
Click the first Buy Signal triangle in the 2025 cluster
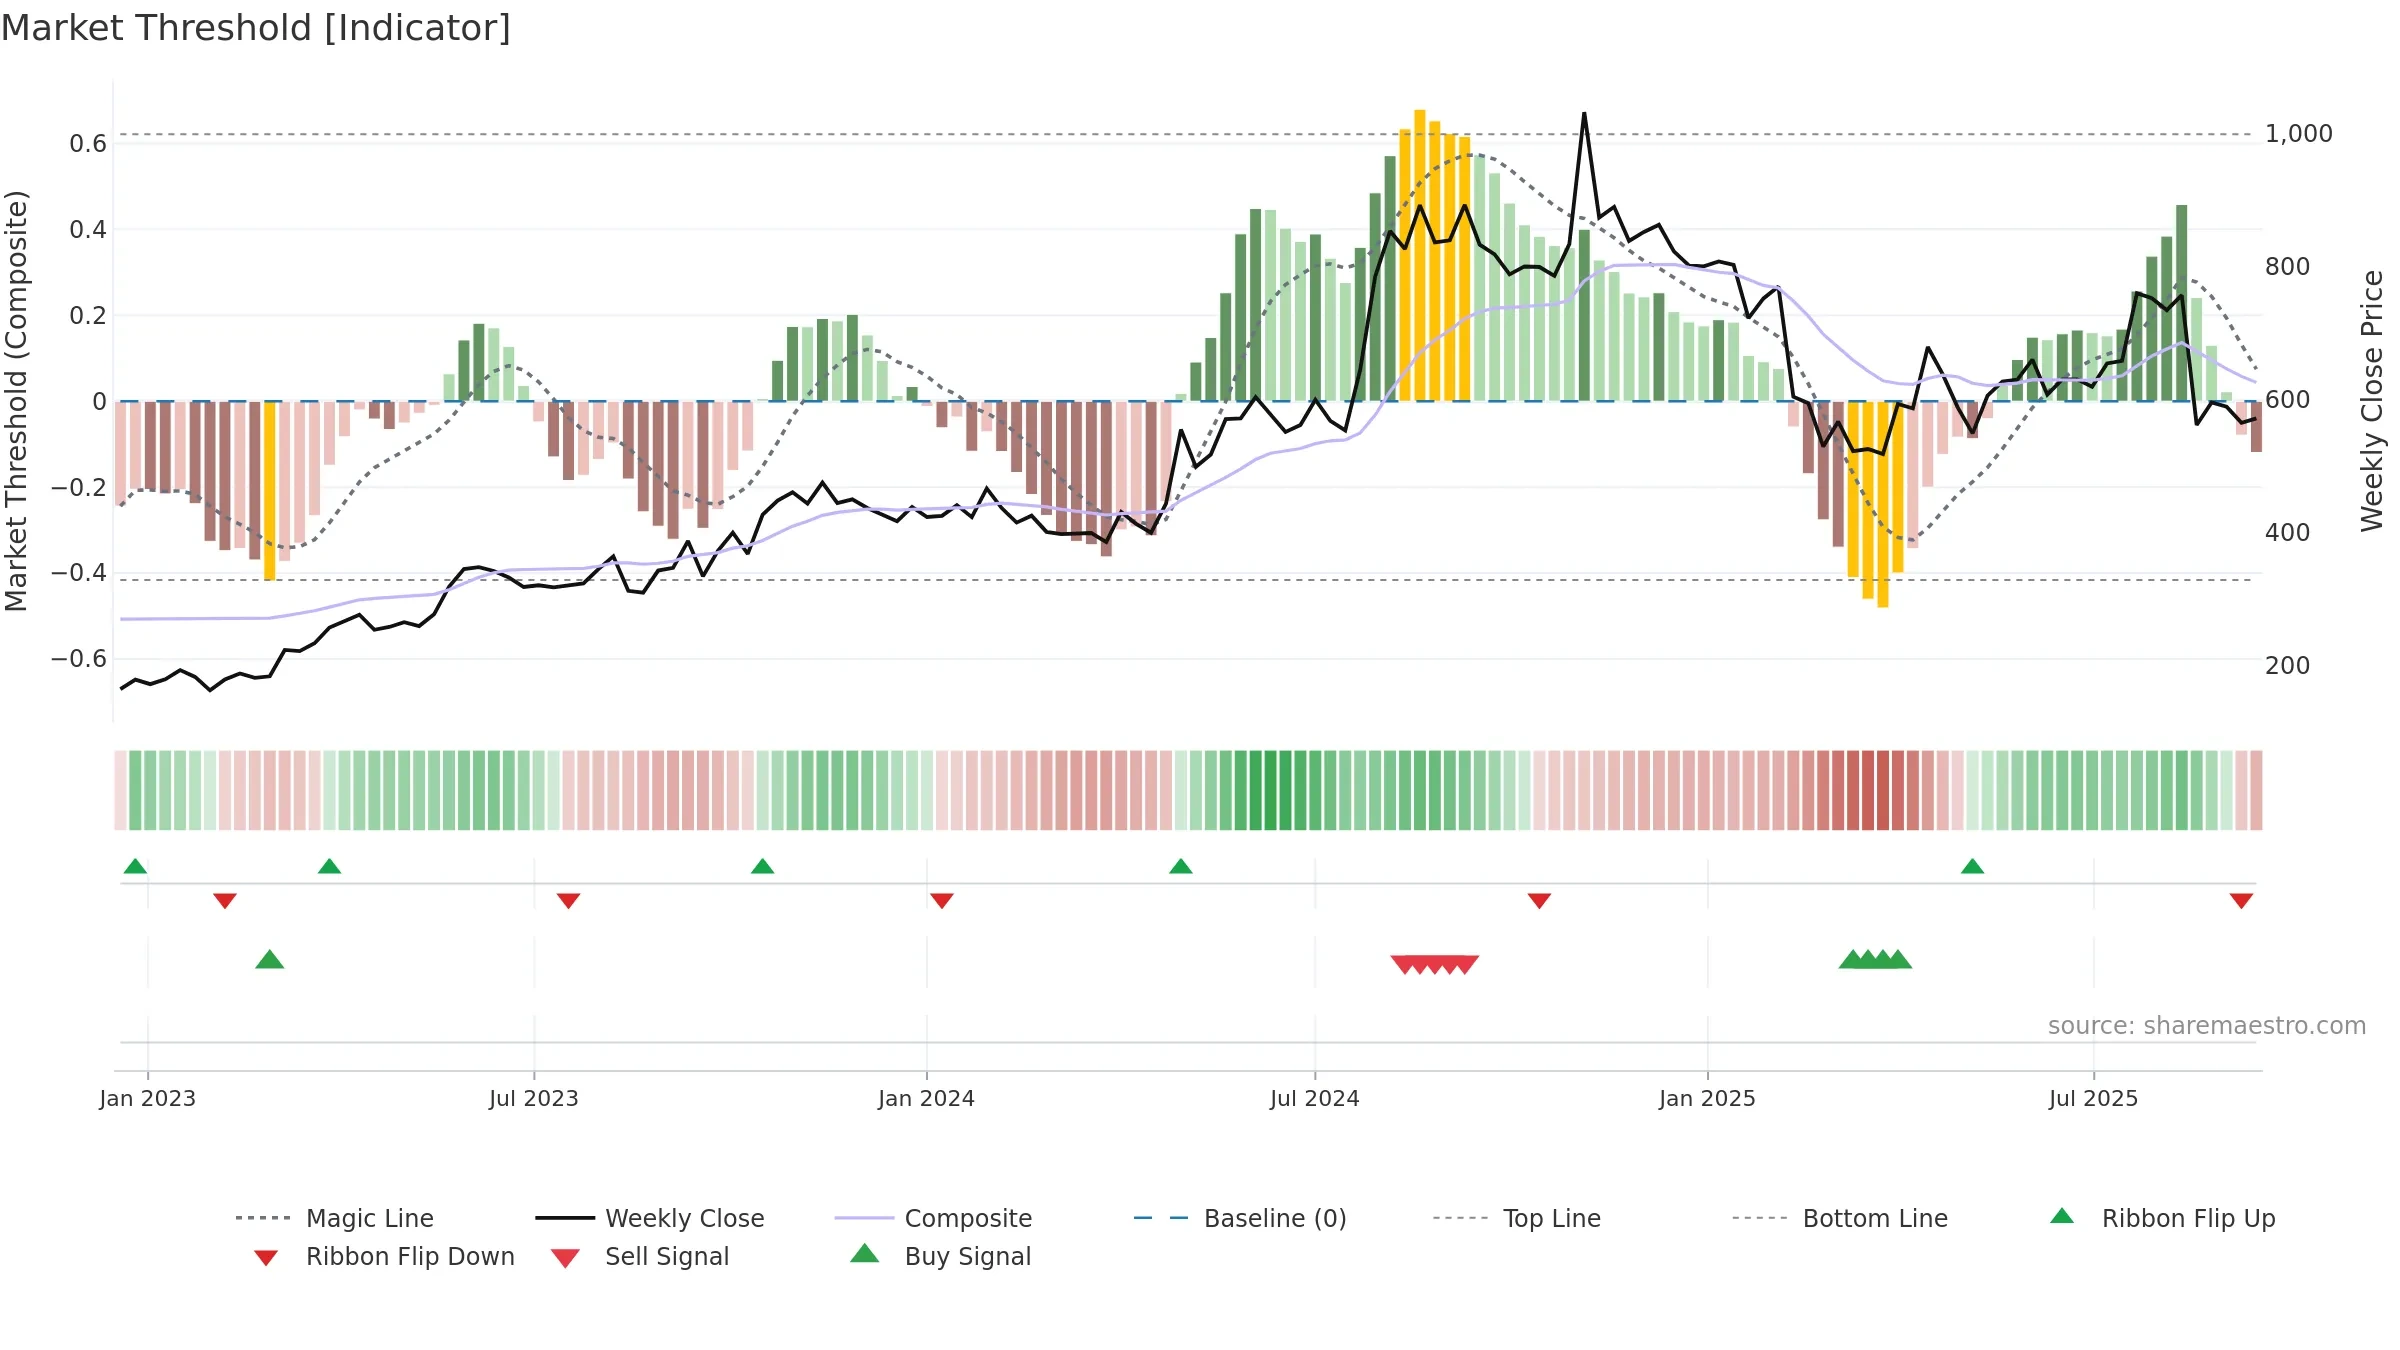pos(1853,960)
